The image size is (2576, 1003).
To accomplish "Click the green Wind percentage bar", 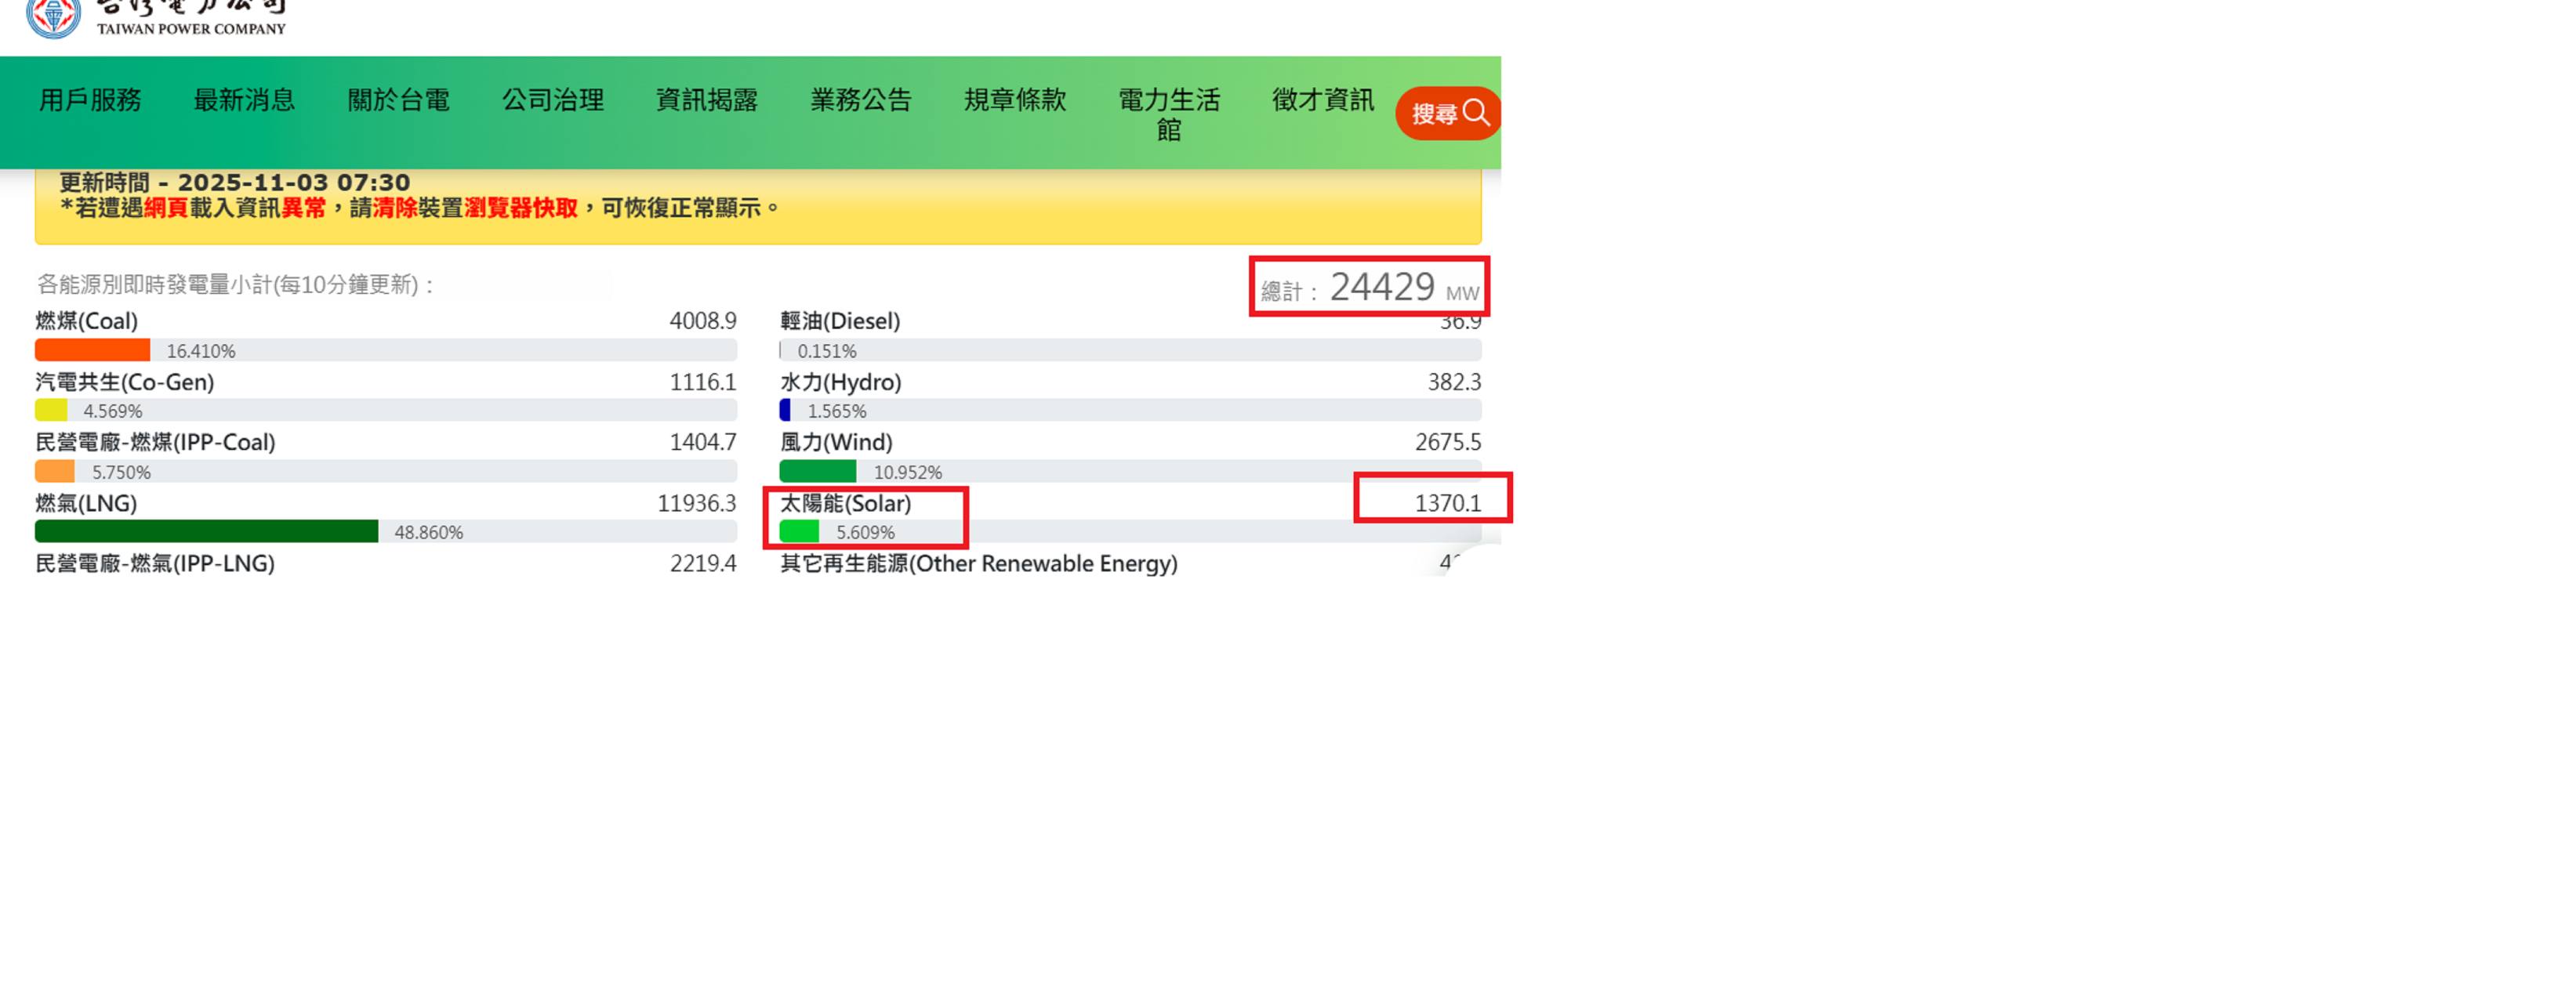I will point(817,471).
